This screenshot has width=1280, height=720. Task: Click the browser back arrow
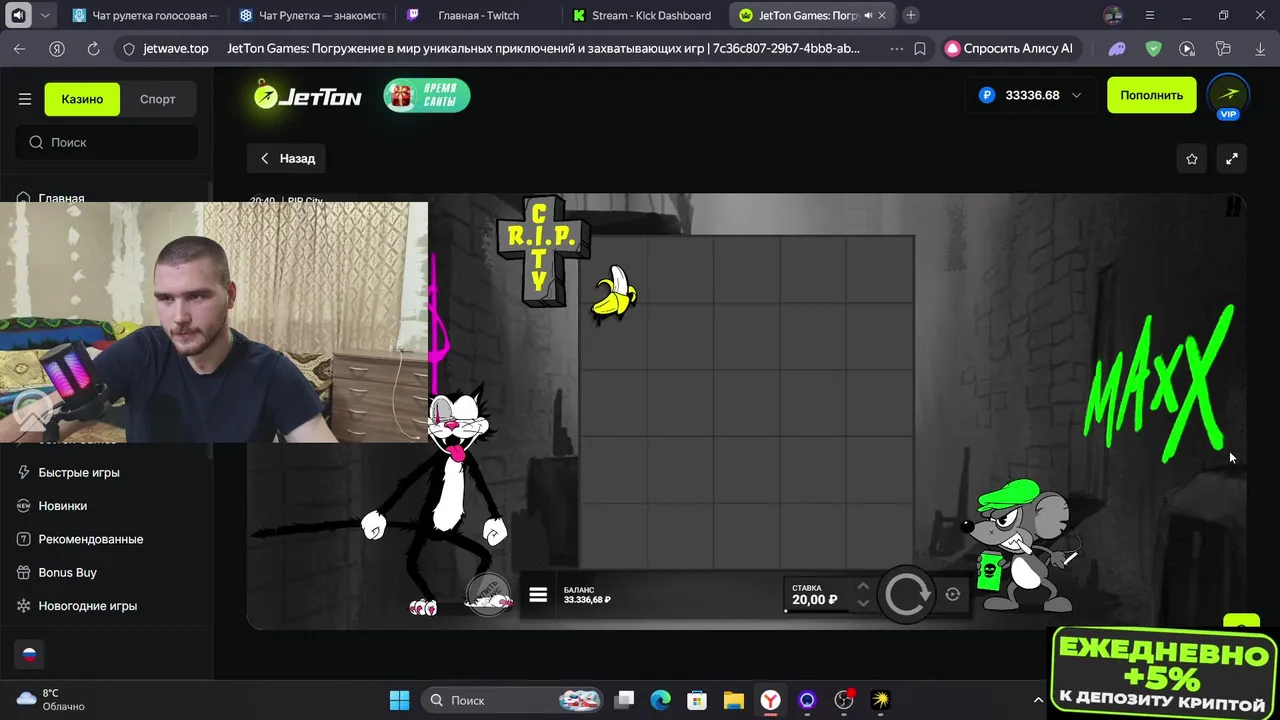pyautogui.click(x=20, y=48)
